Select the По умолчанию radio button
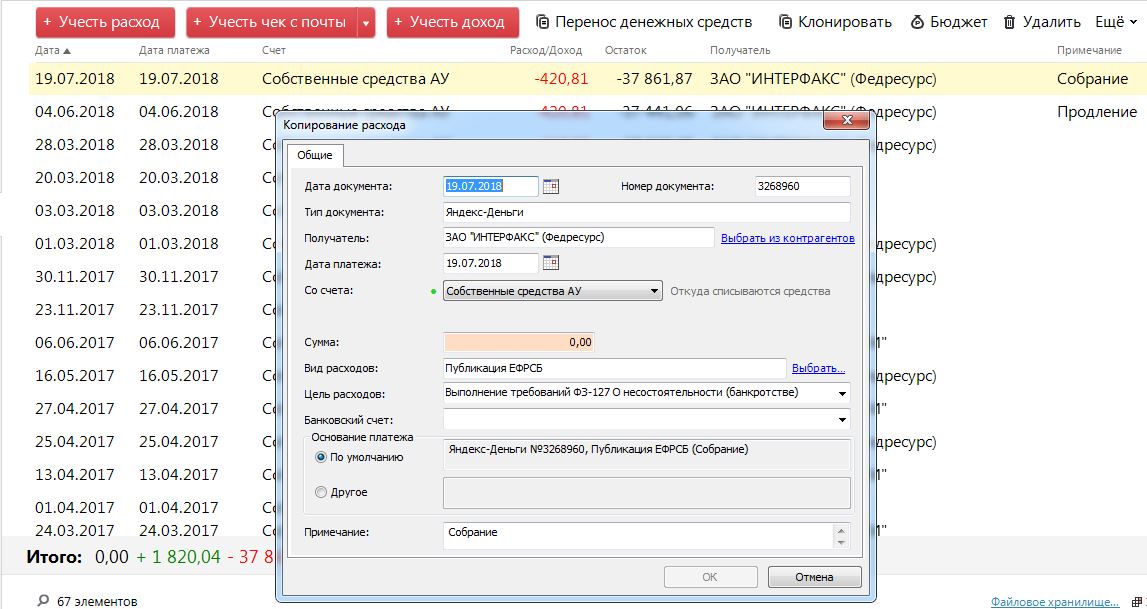This screenshot has width=1147, height=609. [321, 457]
